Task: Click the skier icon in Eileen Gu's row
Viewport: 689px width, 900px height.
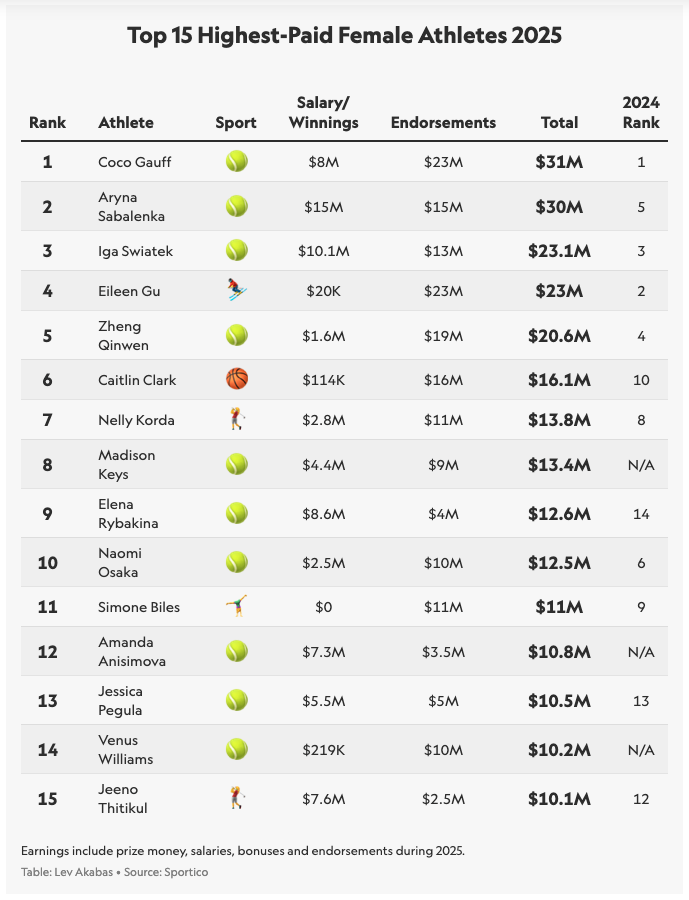Action: (236, 291)
